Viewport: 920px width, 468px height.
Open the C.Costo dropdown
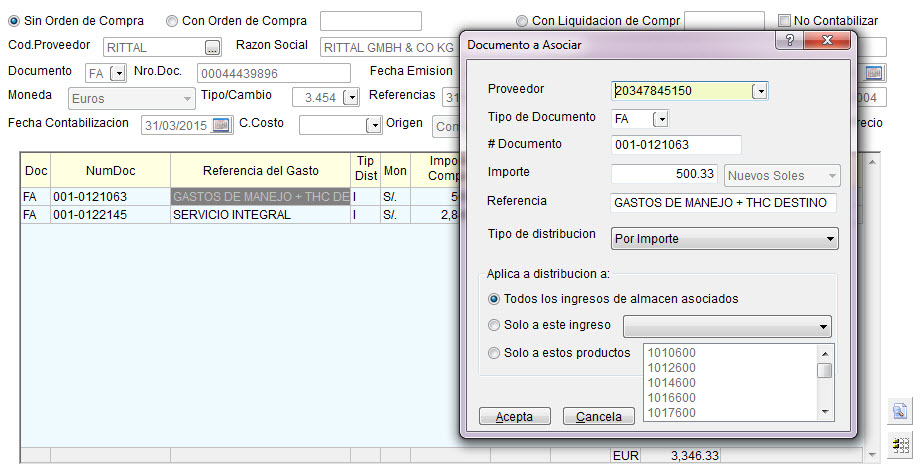(x=374, y=125)
